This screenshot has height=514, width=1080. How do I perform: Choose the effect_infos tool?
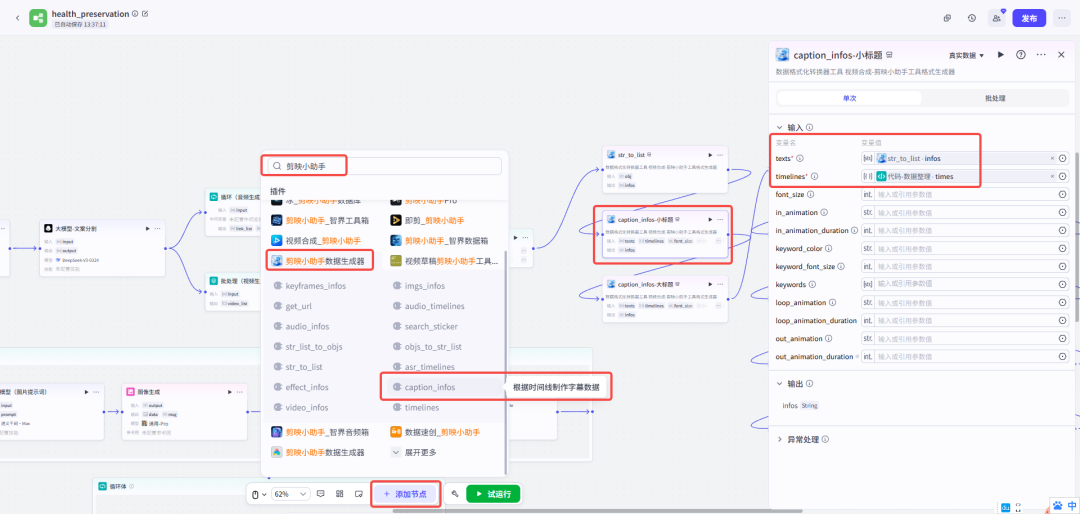pos(307,387)
